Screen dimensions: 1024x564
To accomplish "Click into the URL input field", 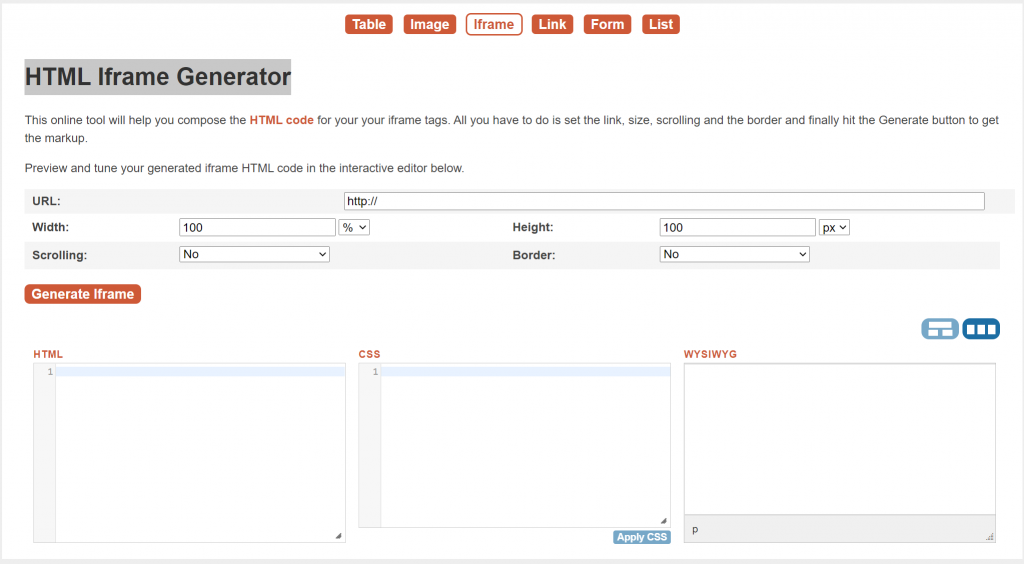I will (x=663, y=201).
